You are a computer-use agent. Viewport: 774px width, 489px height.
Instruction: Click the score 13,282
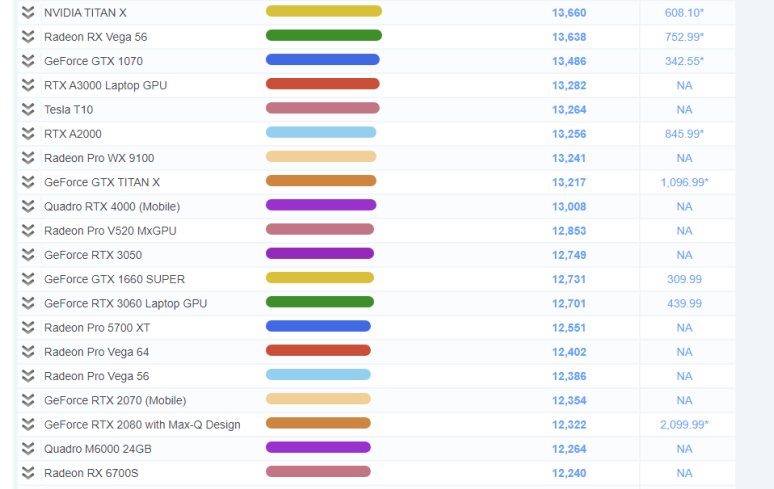pyautogui.click(x=569, y=85)
